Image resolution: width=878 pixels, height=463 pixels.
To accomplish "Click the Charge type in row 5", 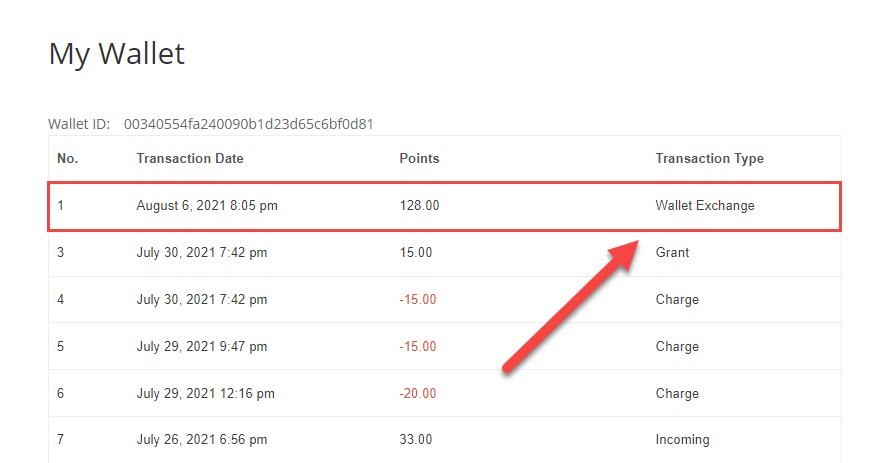I will 677,347.
